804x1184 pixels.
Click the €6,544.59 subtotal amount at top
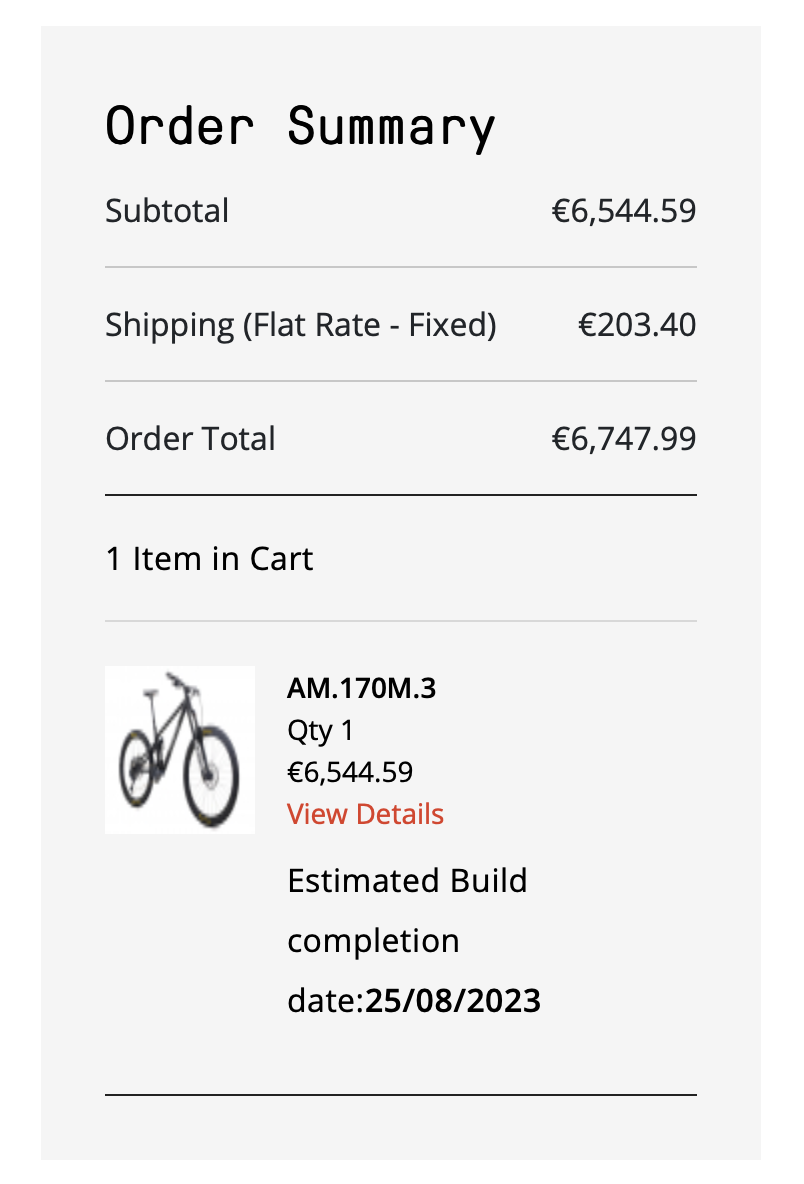coord(624,211)
